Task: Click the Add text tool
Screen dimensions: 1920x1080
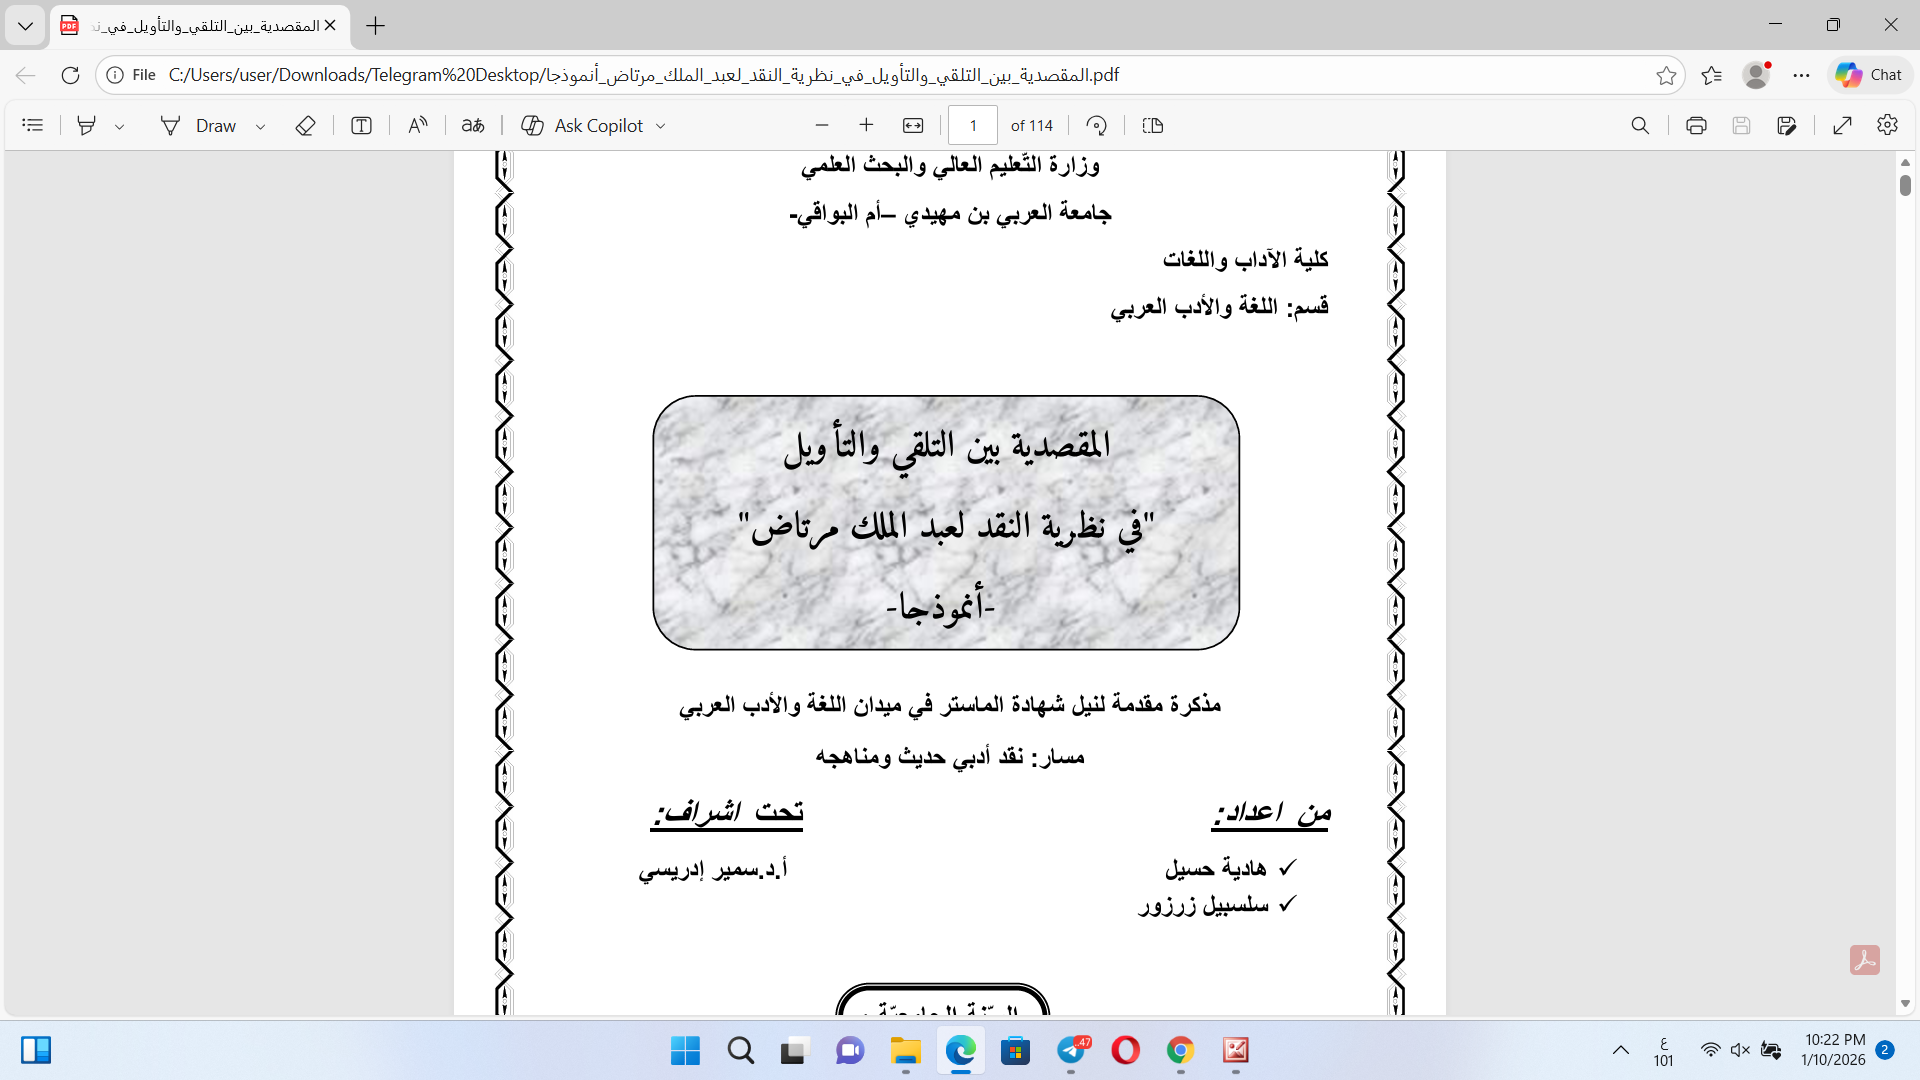Action: point(362,125)
